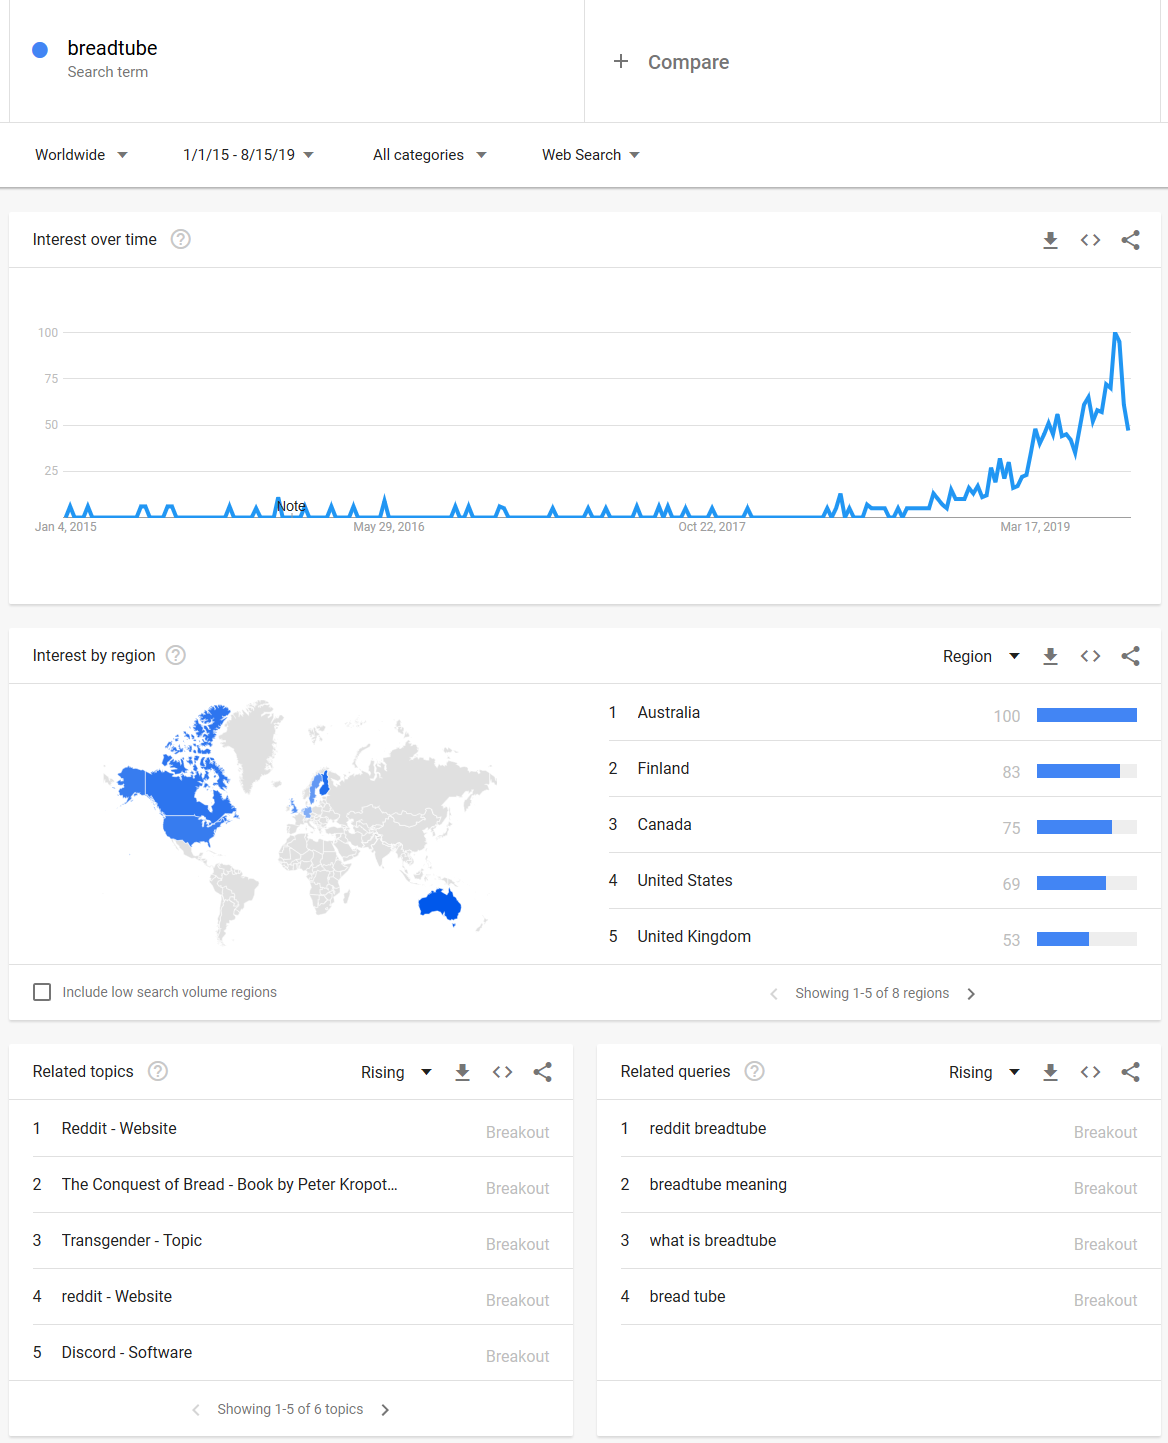Share the Interest by region panel
This screenshot has height=1443, width=1168.
pos(1130,656)
